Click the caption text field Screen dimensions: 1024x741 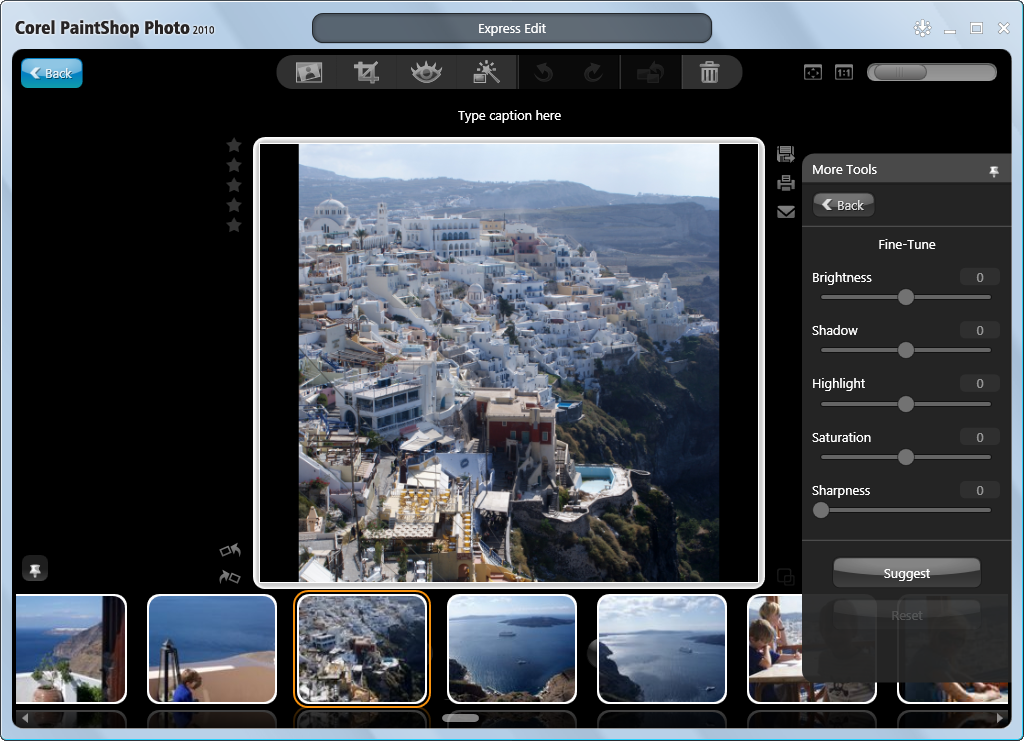[509, 116]
